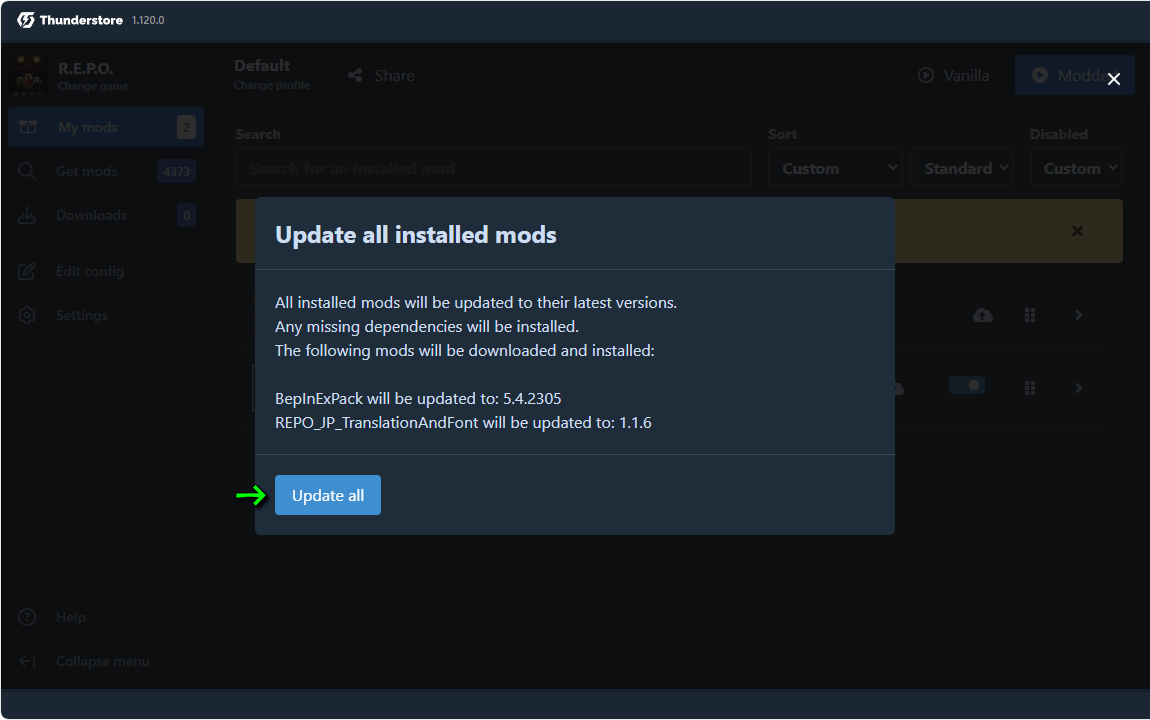This screenshot has height=720, width=1150.
Task: Click the drag grid icon on second mod row
Action: (1030, 388)
